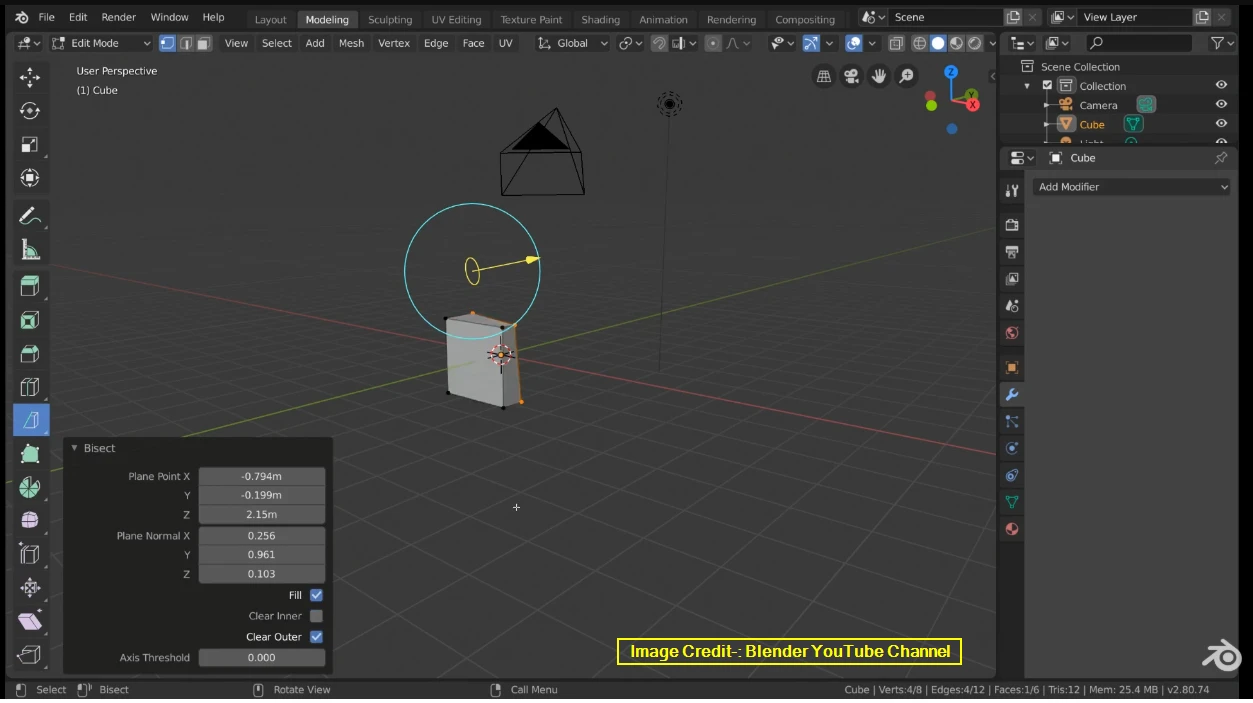Screen dimensions: 1253x703
Task: Open the Material properties tab
Action: point(1012,529)
